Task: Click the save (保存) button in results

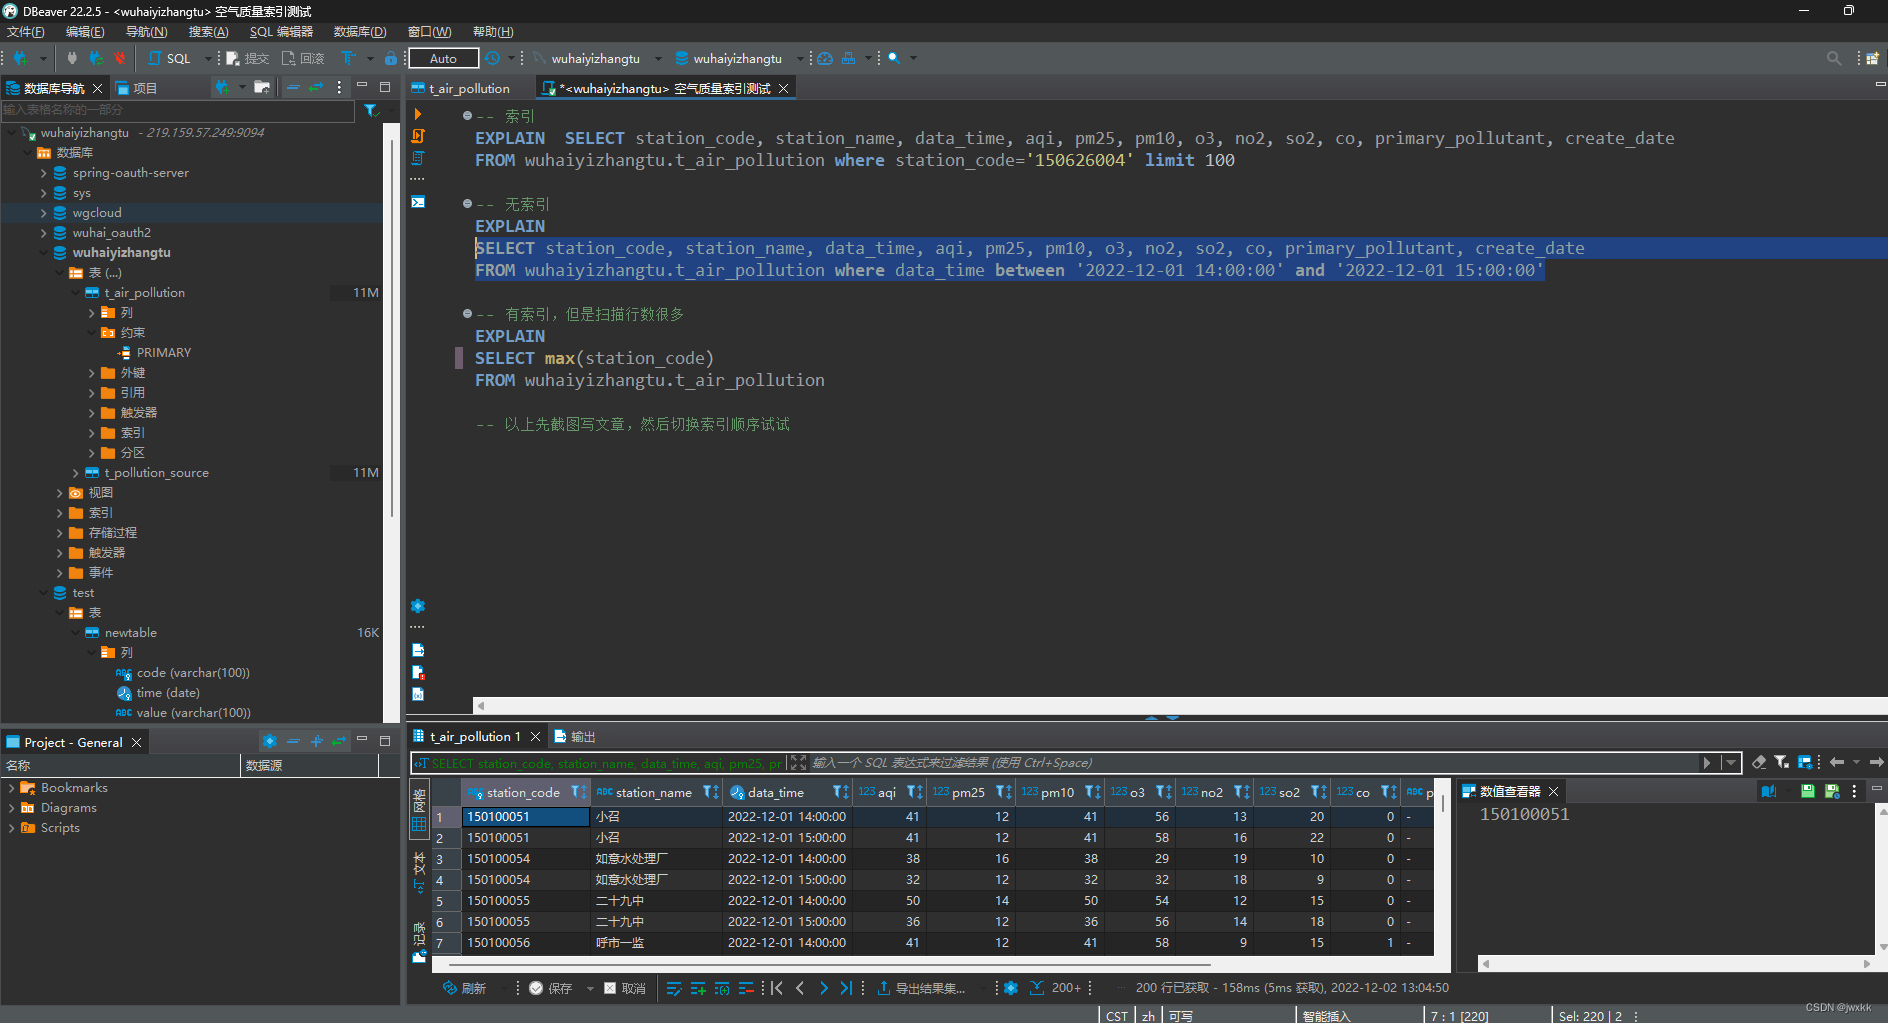Action: pyautogui.click(x=551, y=988)
